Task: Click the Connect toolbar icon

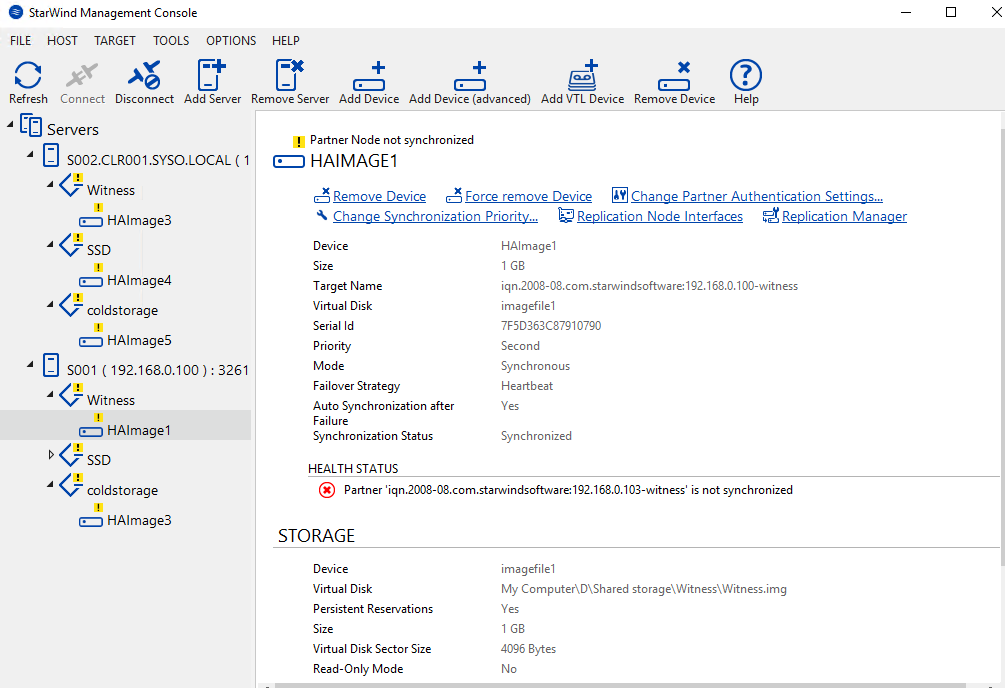Action: coord(82,76)
